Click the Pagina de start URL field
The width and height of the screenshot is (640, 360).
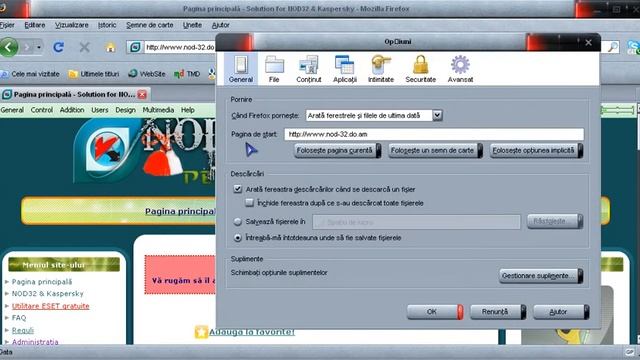(434, 134)
